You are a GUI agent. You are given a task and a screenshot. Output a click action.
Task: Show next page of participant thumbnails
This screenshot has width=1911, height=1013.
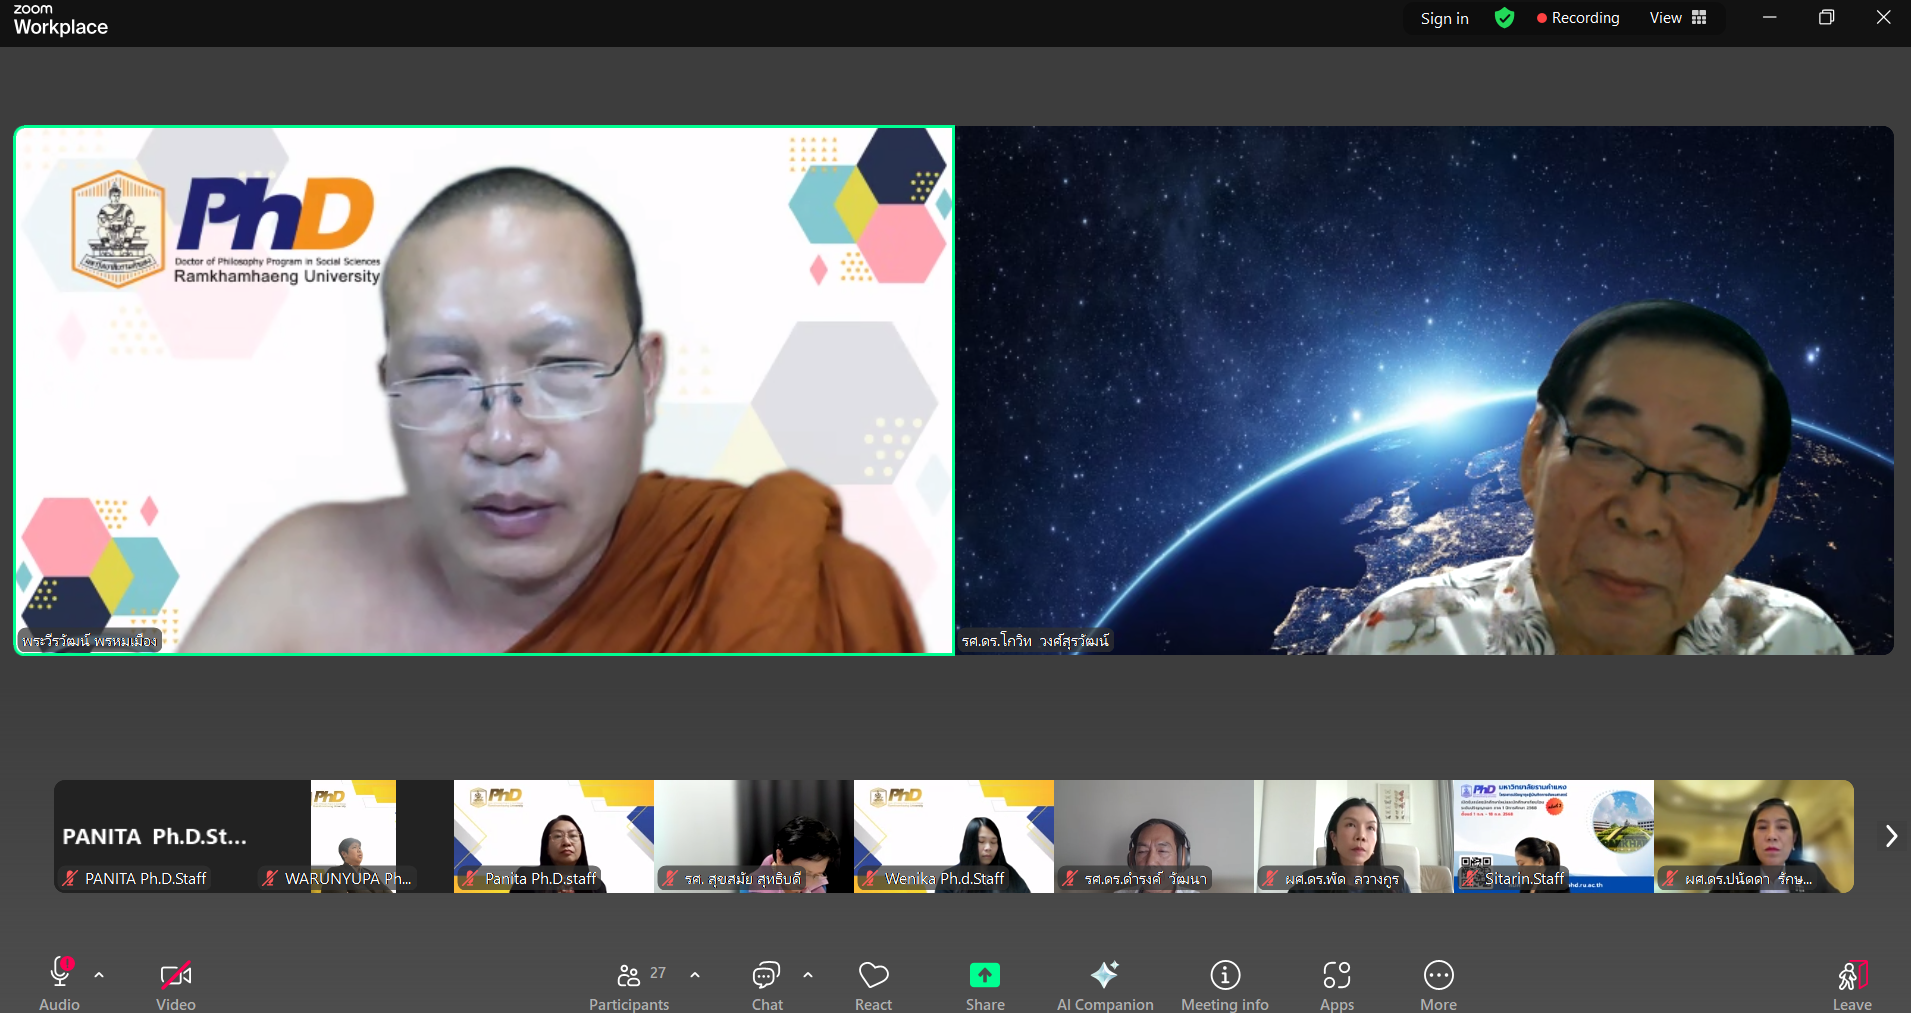(1890, 836)
